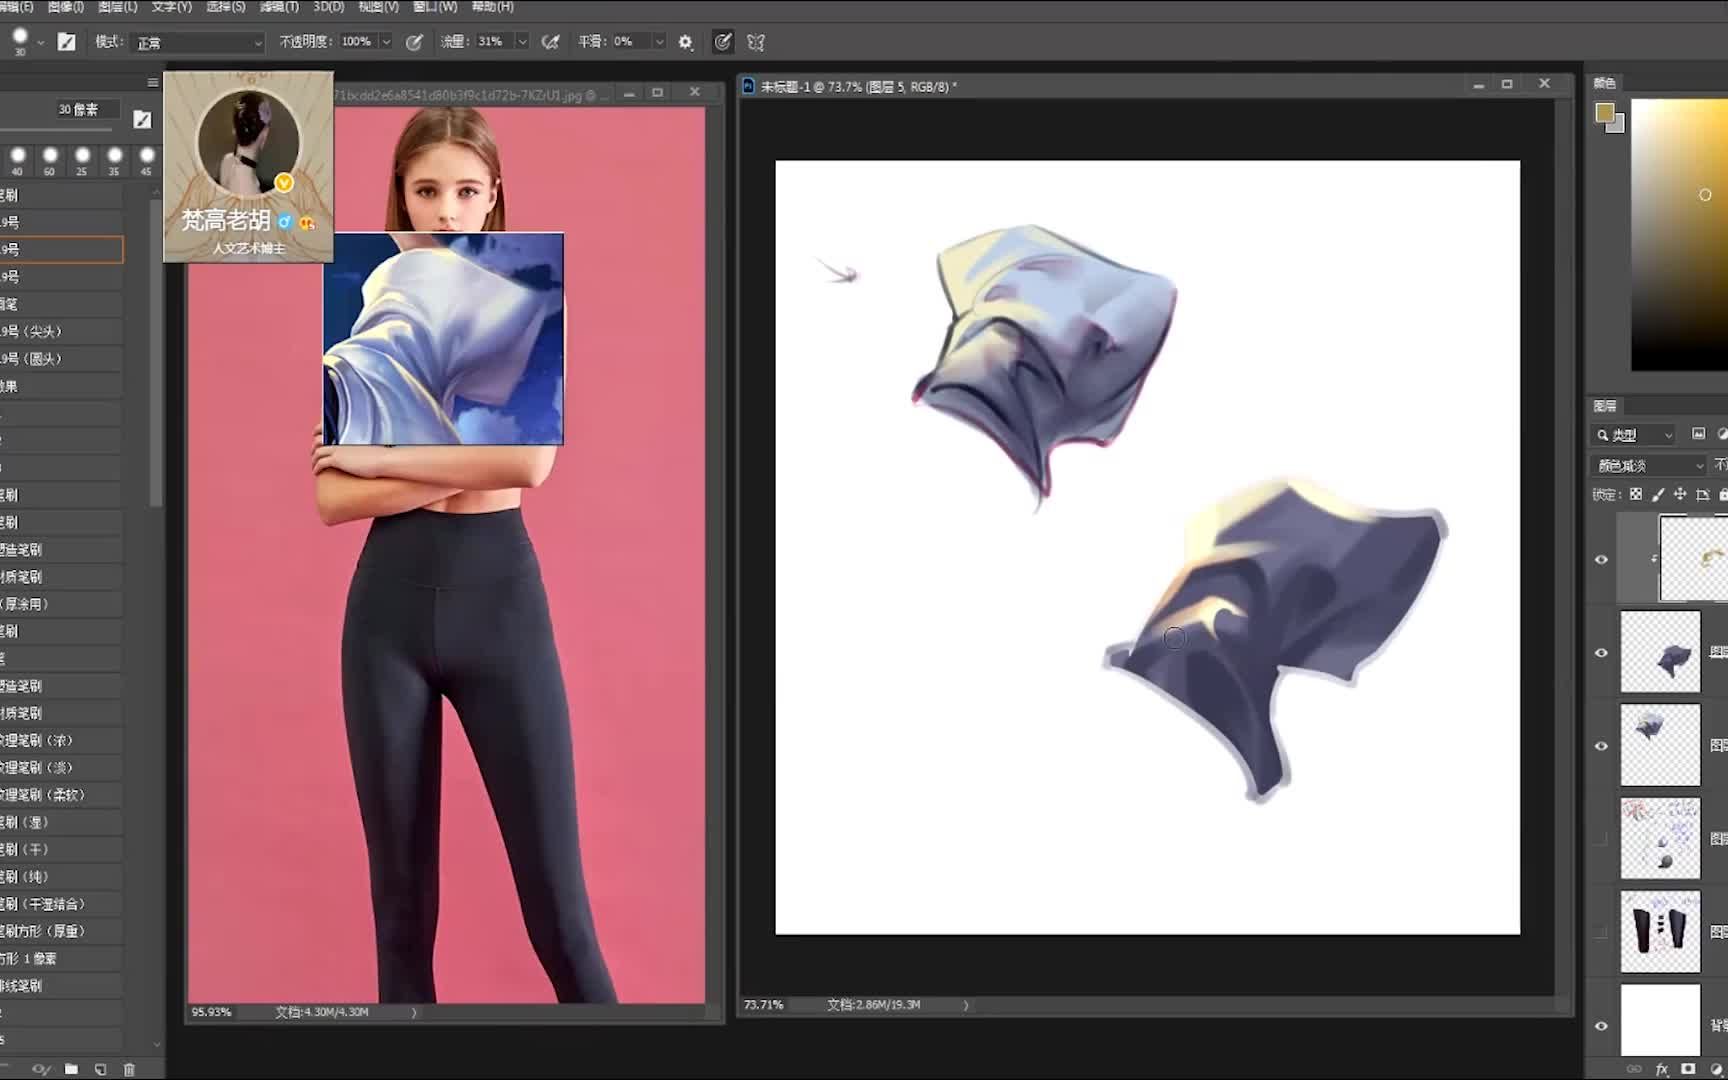
Task: Open the flow 31% dropdown arrow
Action: pos(522,42)
